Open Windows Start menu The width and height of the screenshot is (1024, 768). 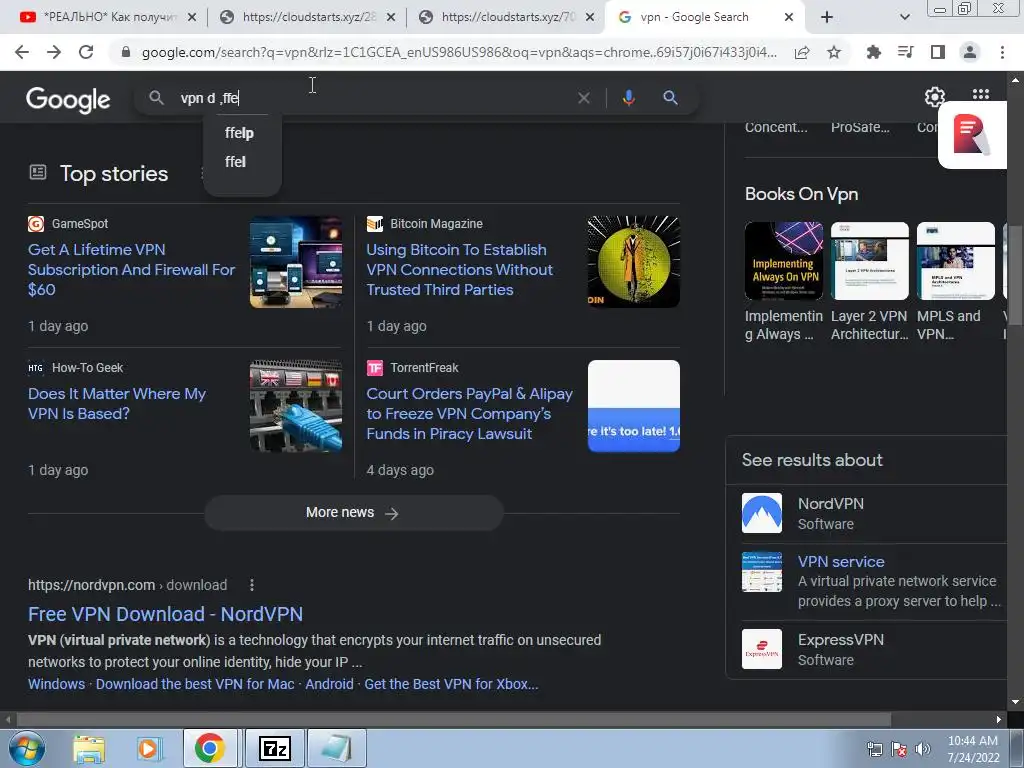tap(26, 748)
